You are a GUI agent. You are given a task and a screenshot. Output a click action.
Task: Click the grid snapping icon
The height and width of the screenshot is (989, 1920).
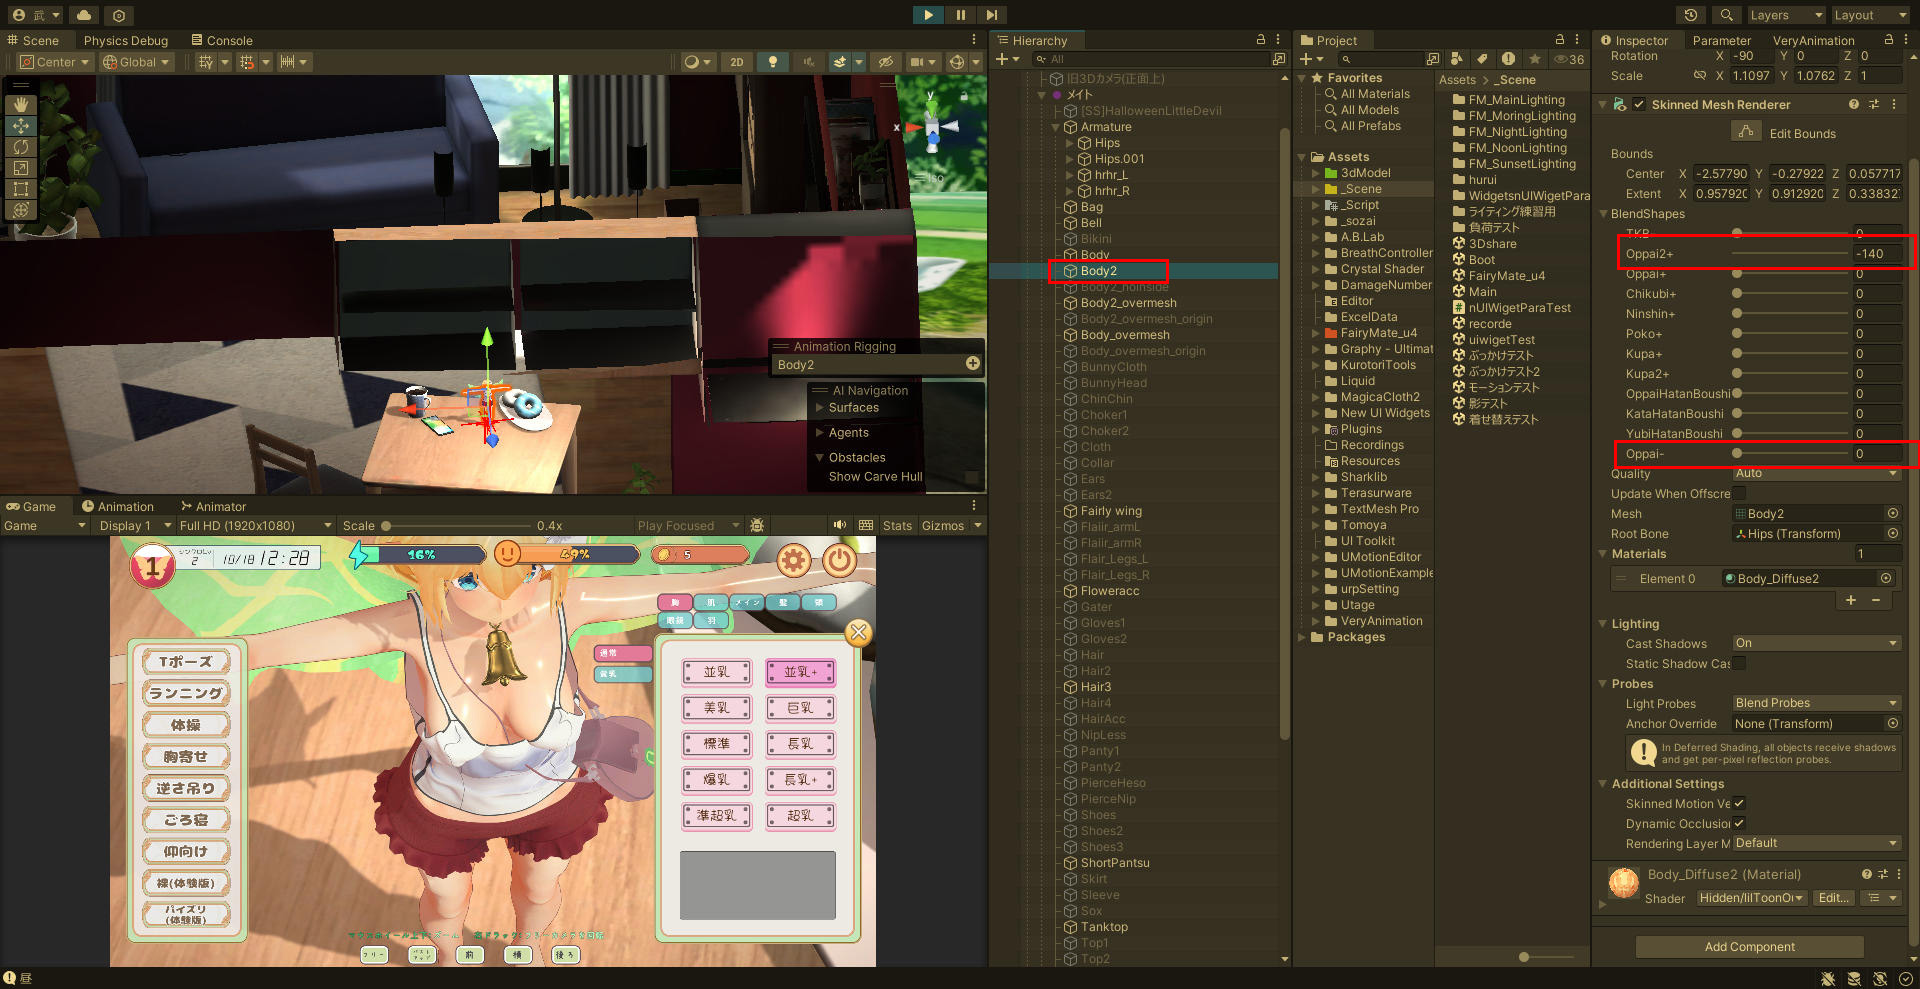pos(206,62)
